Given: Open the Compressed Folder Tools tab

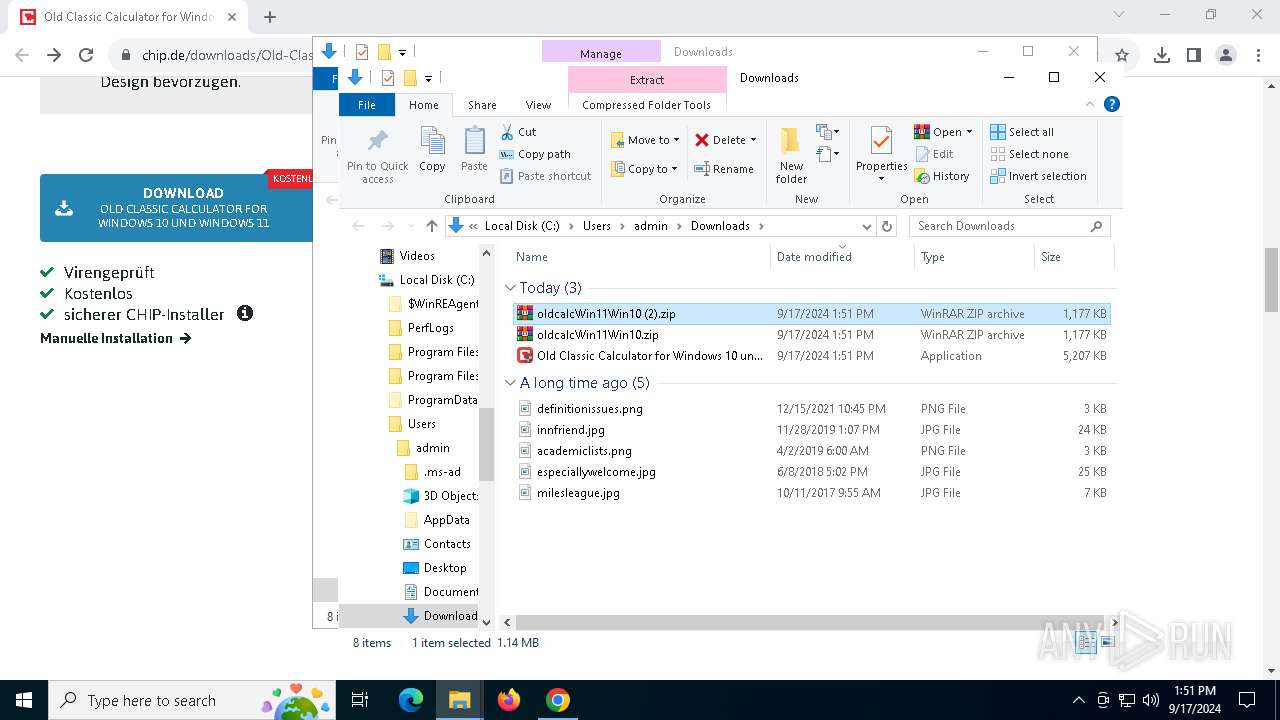Looking at the screenshot, I should point(647,104).
